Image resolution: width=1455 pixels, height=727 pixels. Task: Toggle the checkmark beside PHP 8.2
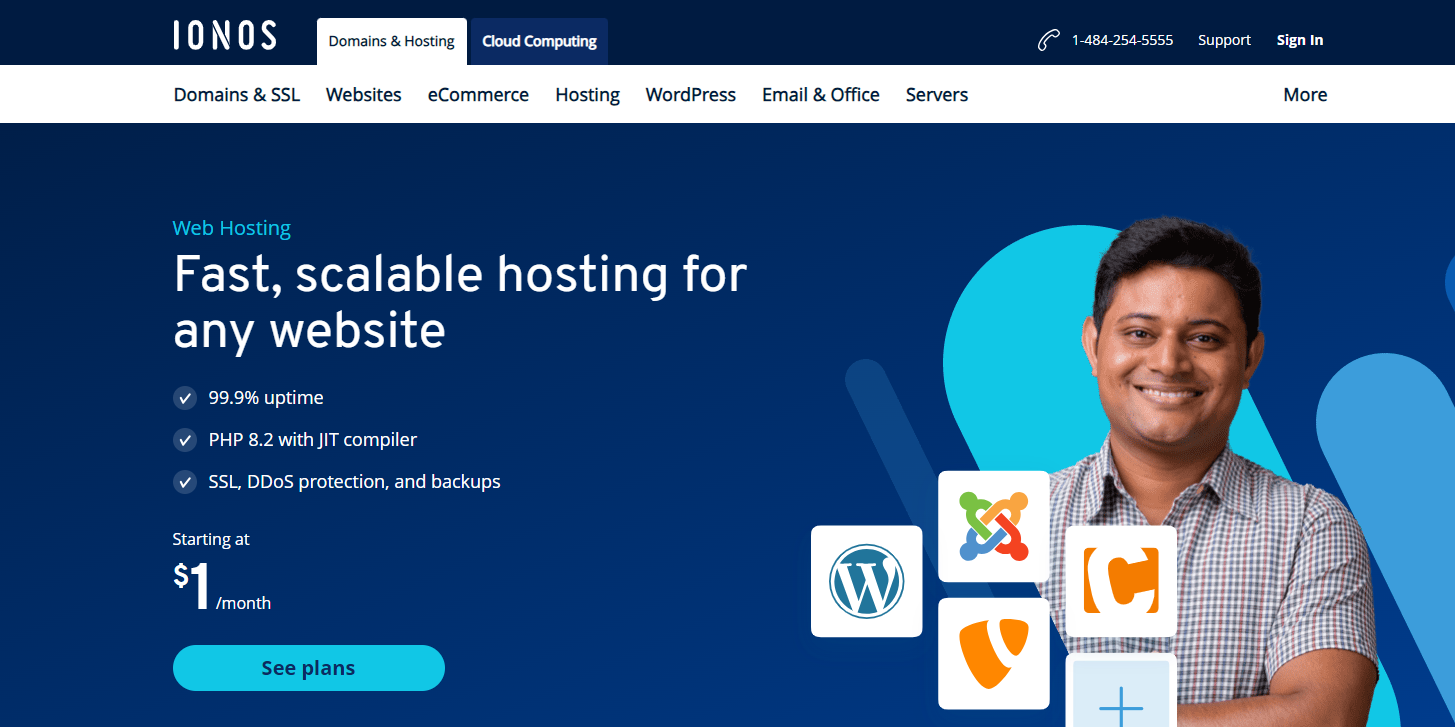(185, 439)
